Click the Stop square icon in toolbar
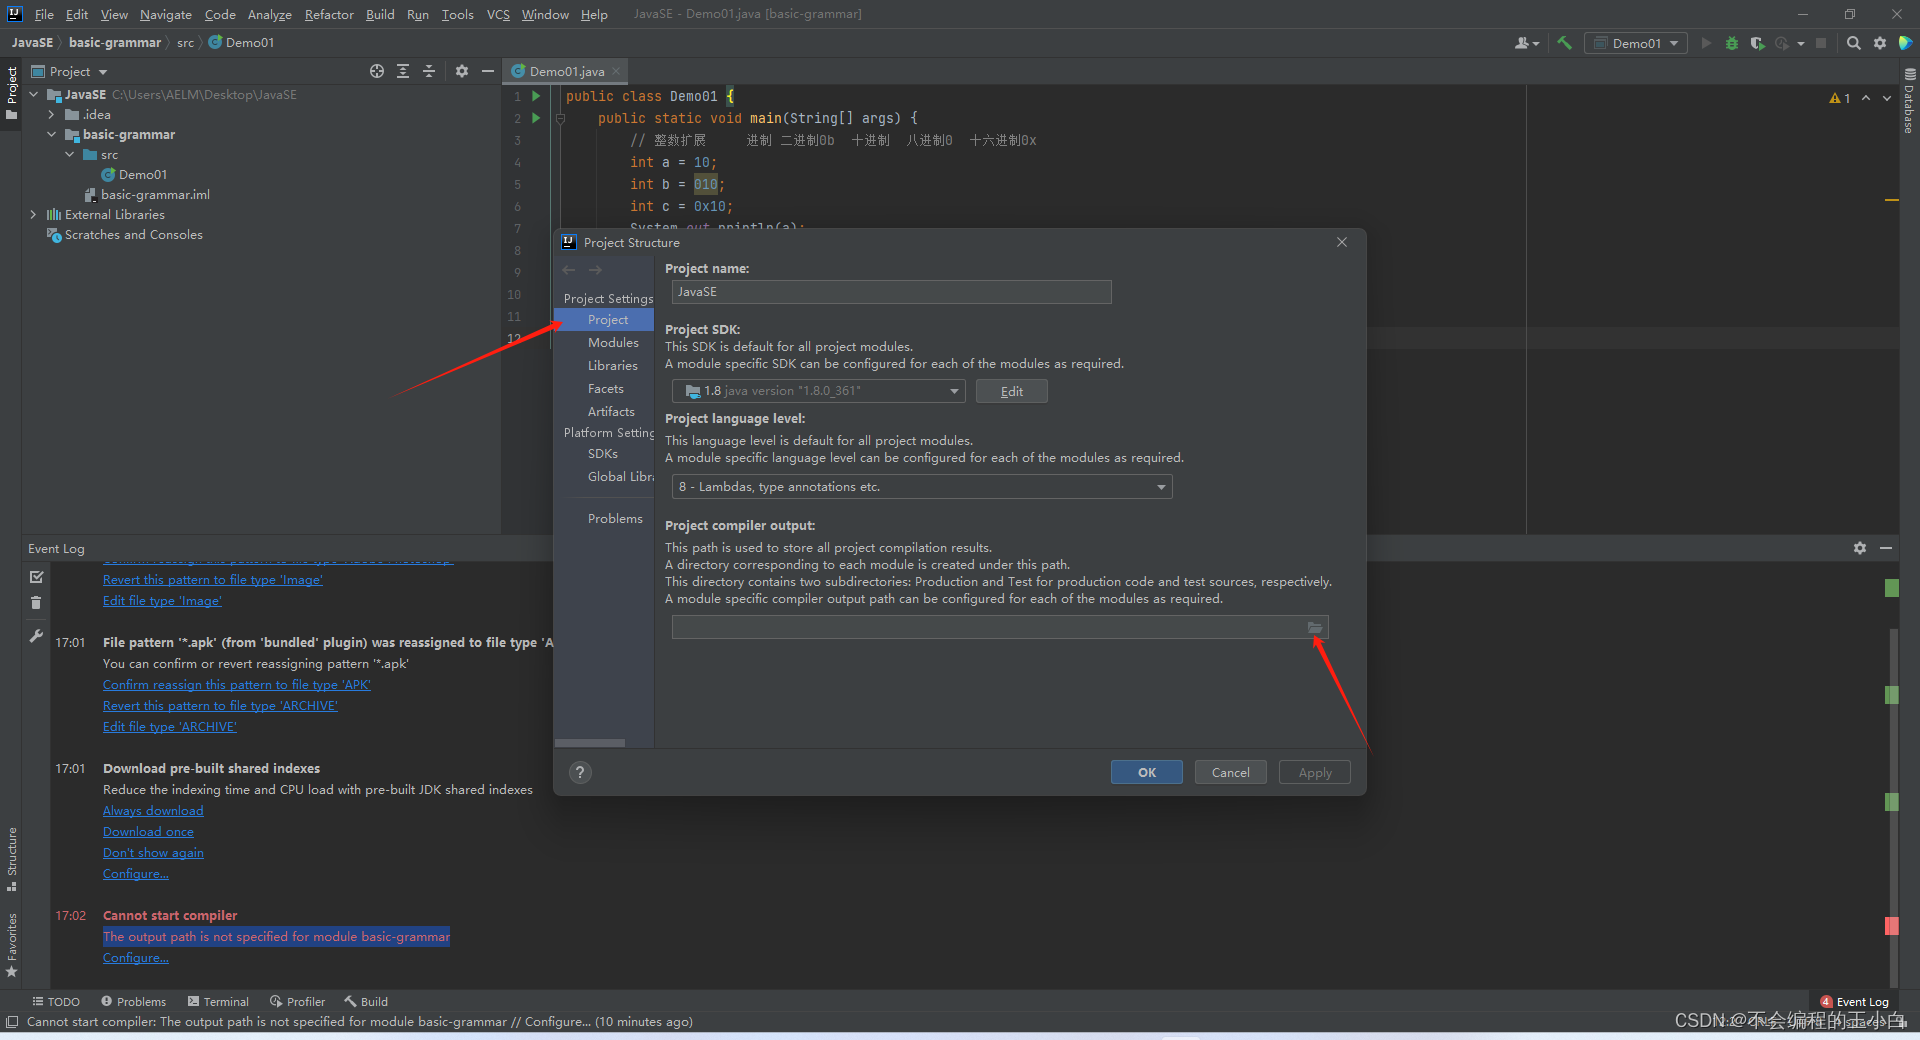The image size is (1920, 1040). click(x=1821, y=43)
